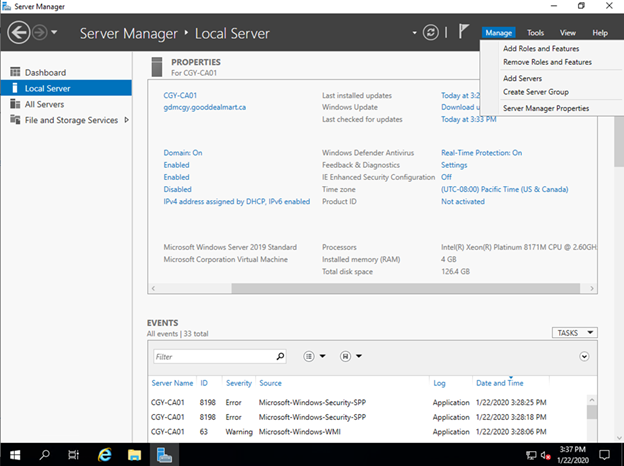The width and height of the screenshot is (624, 466).
Task: Click the Not activated link
Action: coord(463,202)
